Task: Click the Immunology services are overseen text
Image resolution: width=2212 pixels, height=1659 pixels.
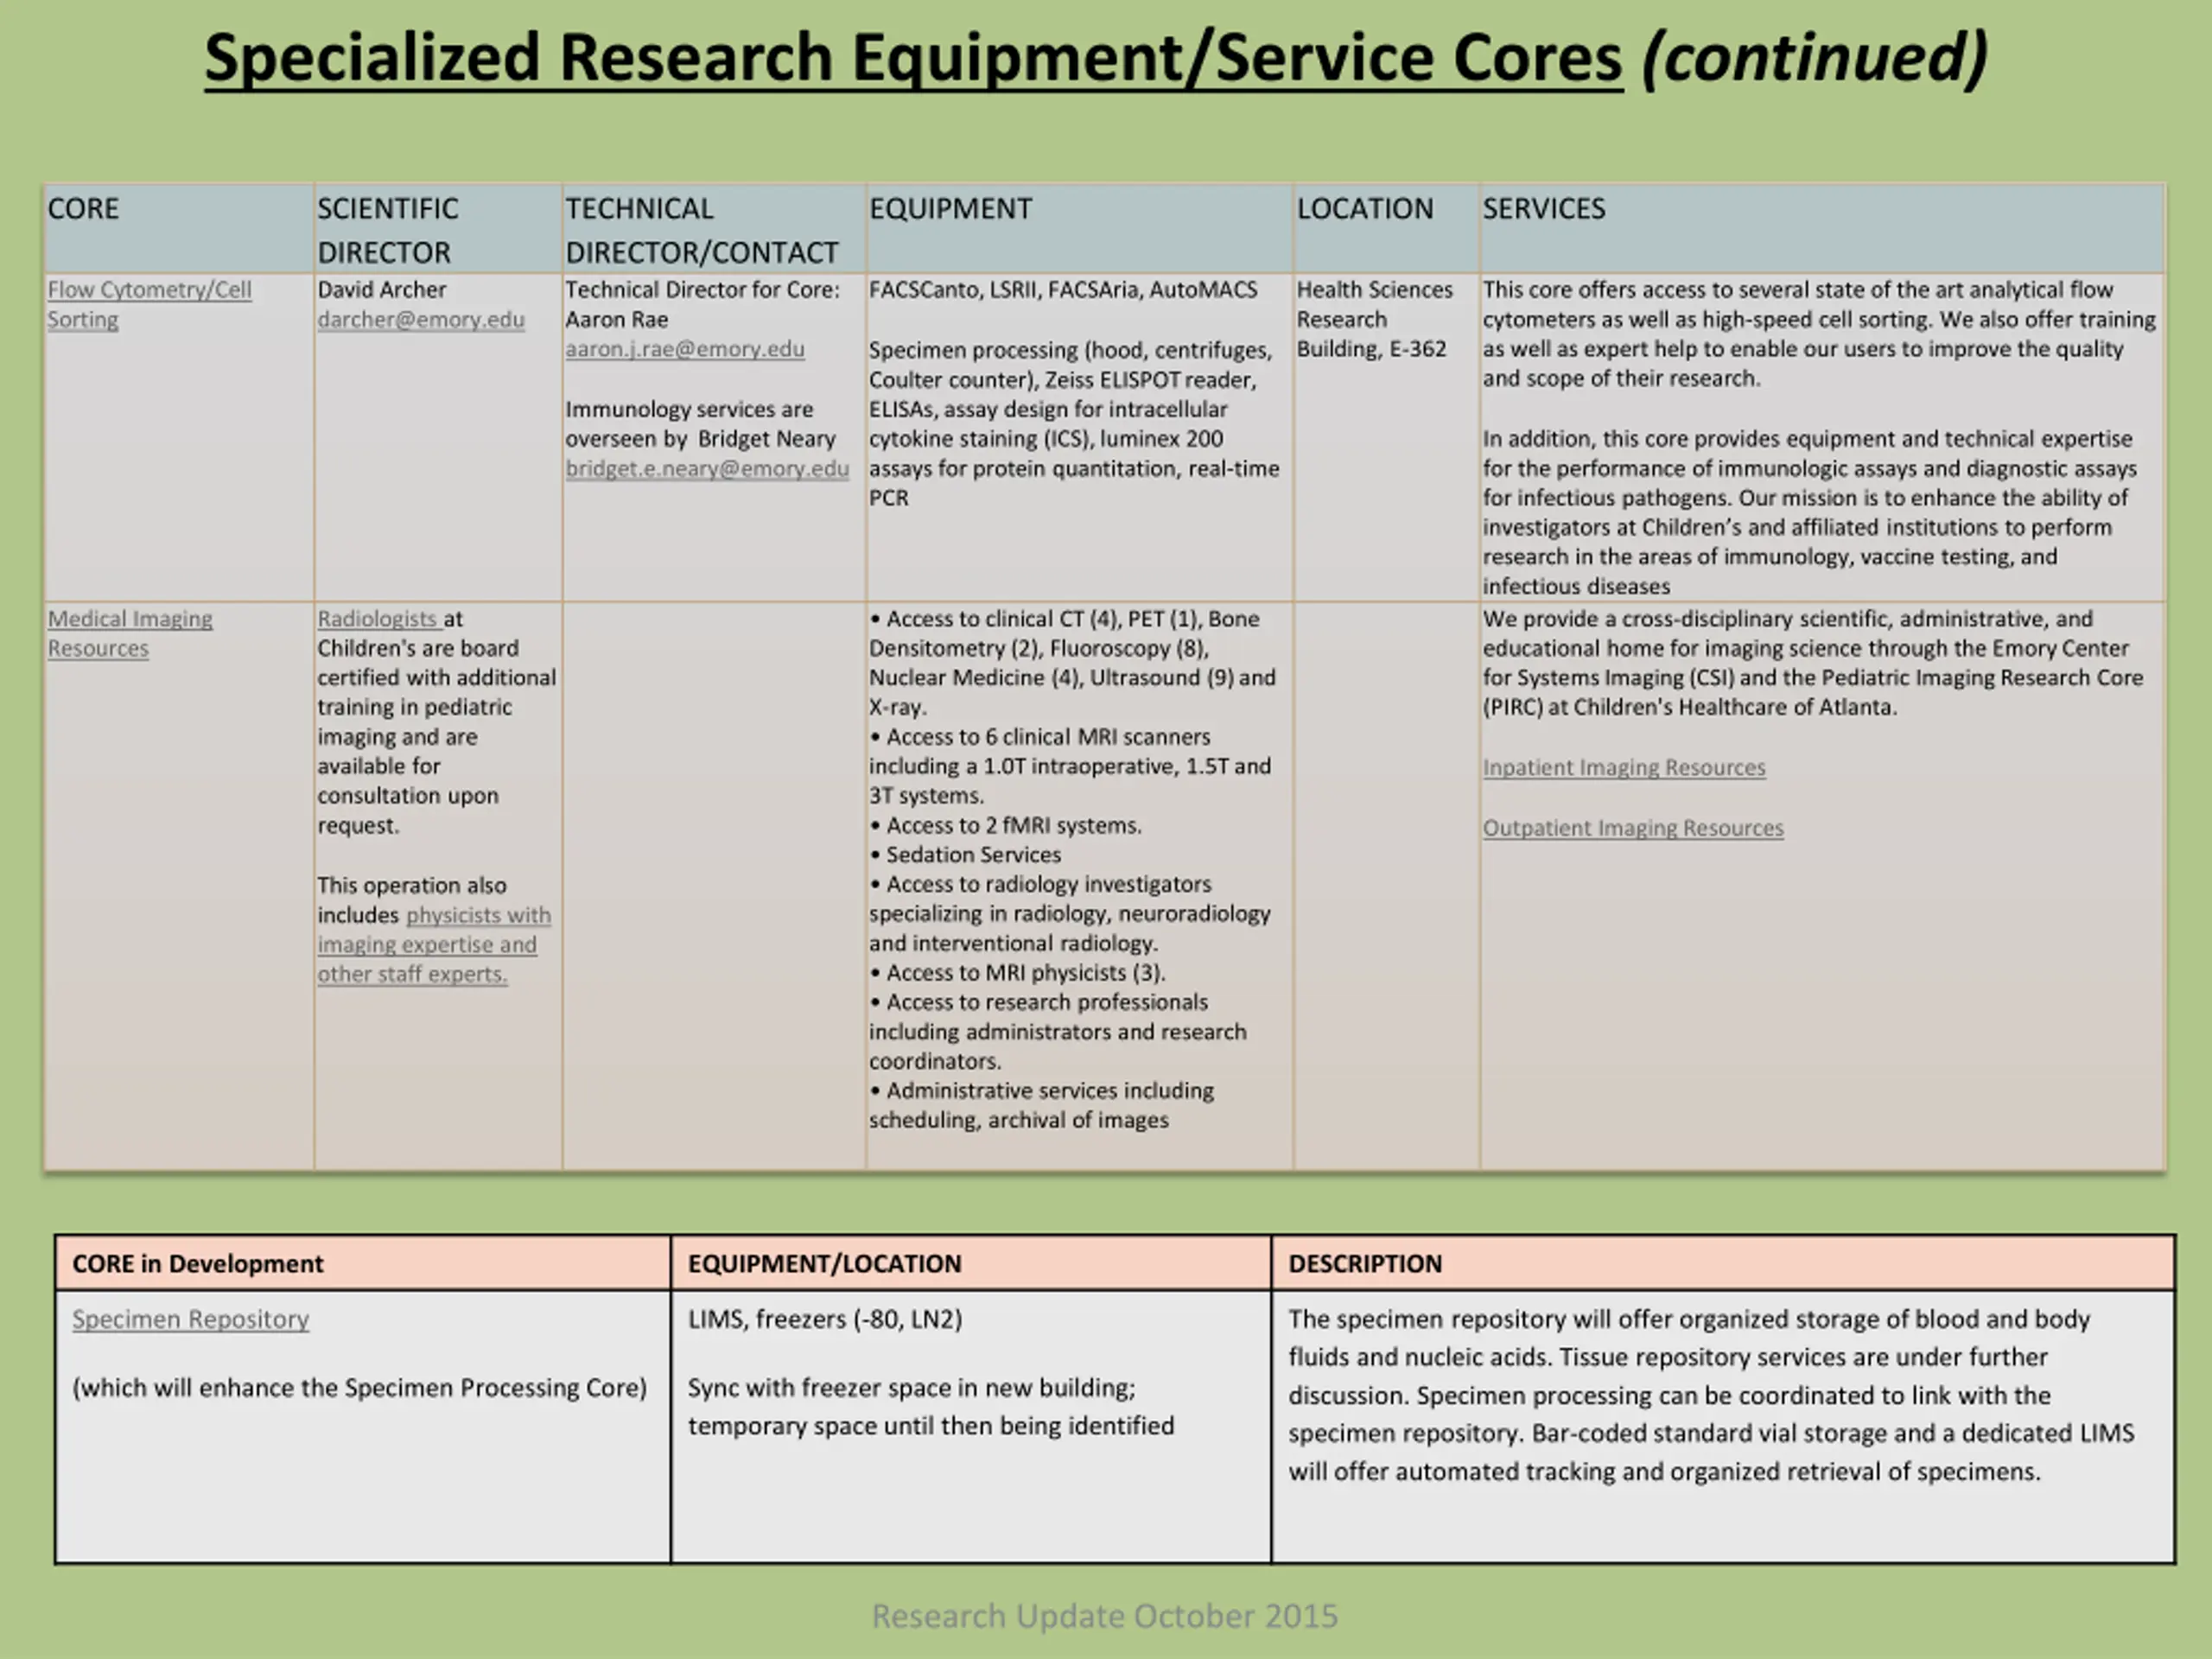Action: 700,424
